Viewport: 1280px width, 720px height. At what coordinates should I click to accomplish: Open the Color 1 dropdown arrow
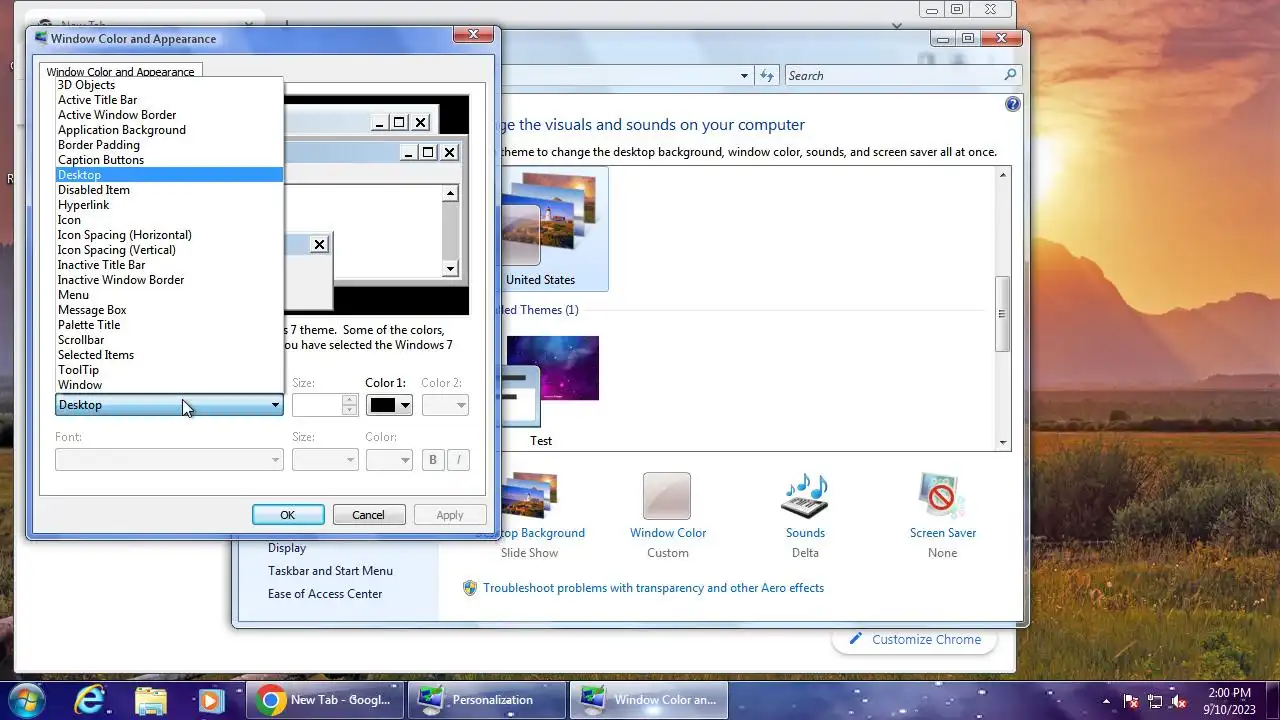[405, 405]
